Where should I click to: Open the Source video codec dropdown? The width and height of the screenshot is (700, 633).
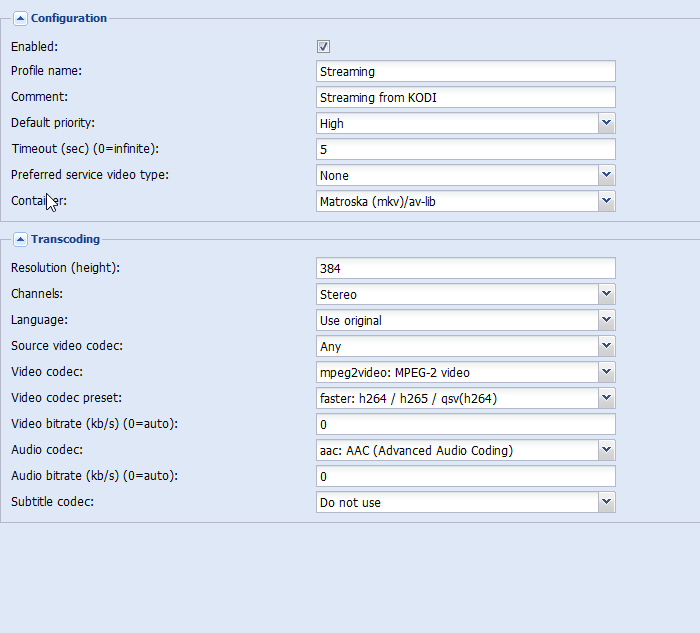coord(606,346)
